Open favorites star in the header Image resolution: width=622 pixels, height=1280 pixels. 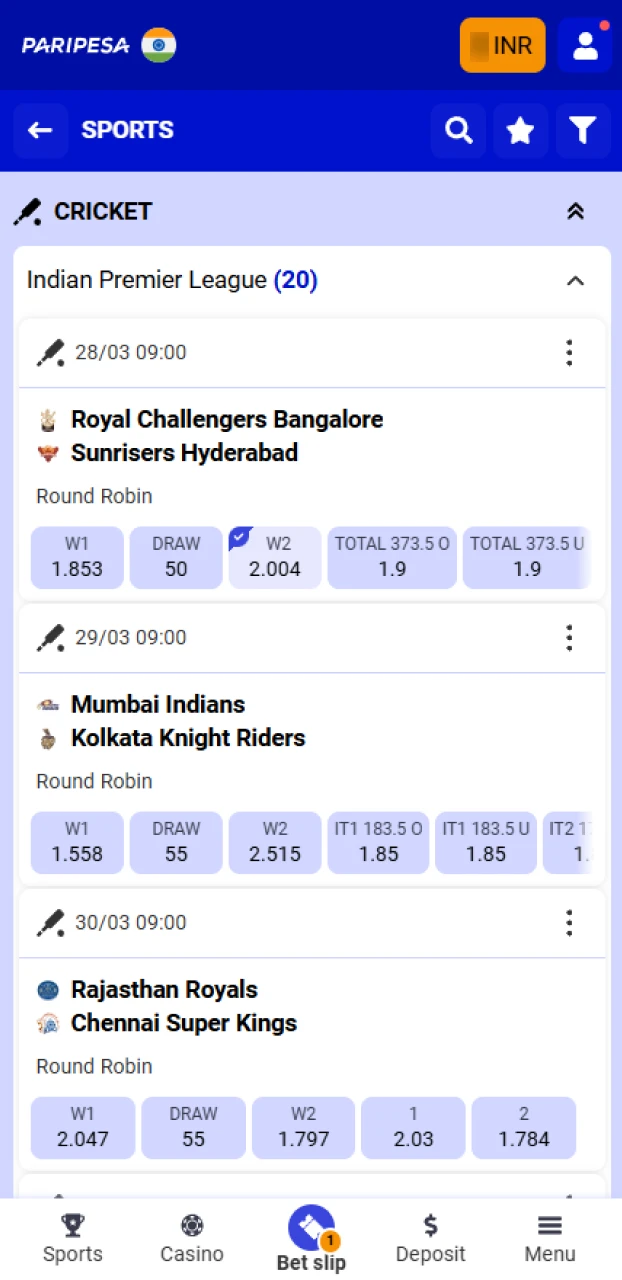tap(520, 130)
